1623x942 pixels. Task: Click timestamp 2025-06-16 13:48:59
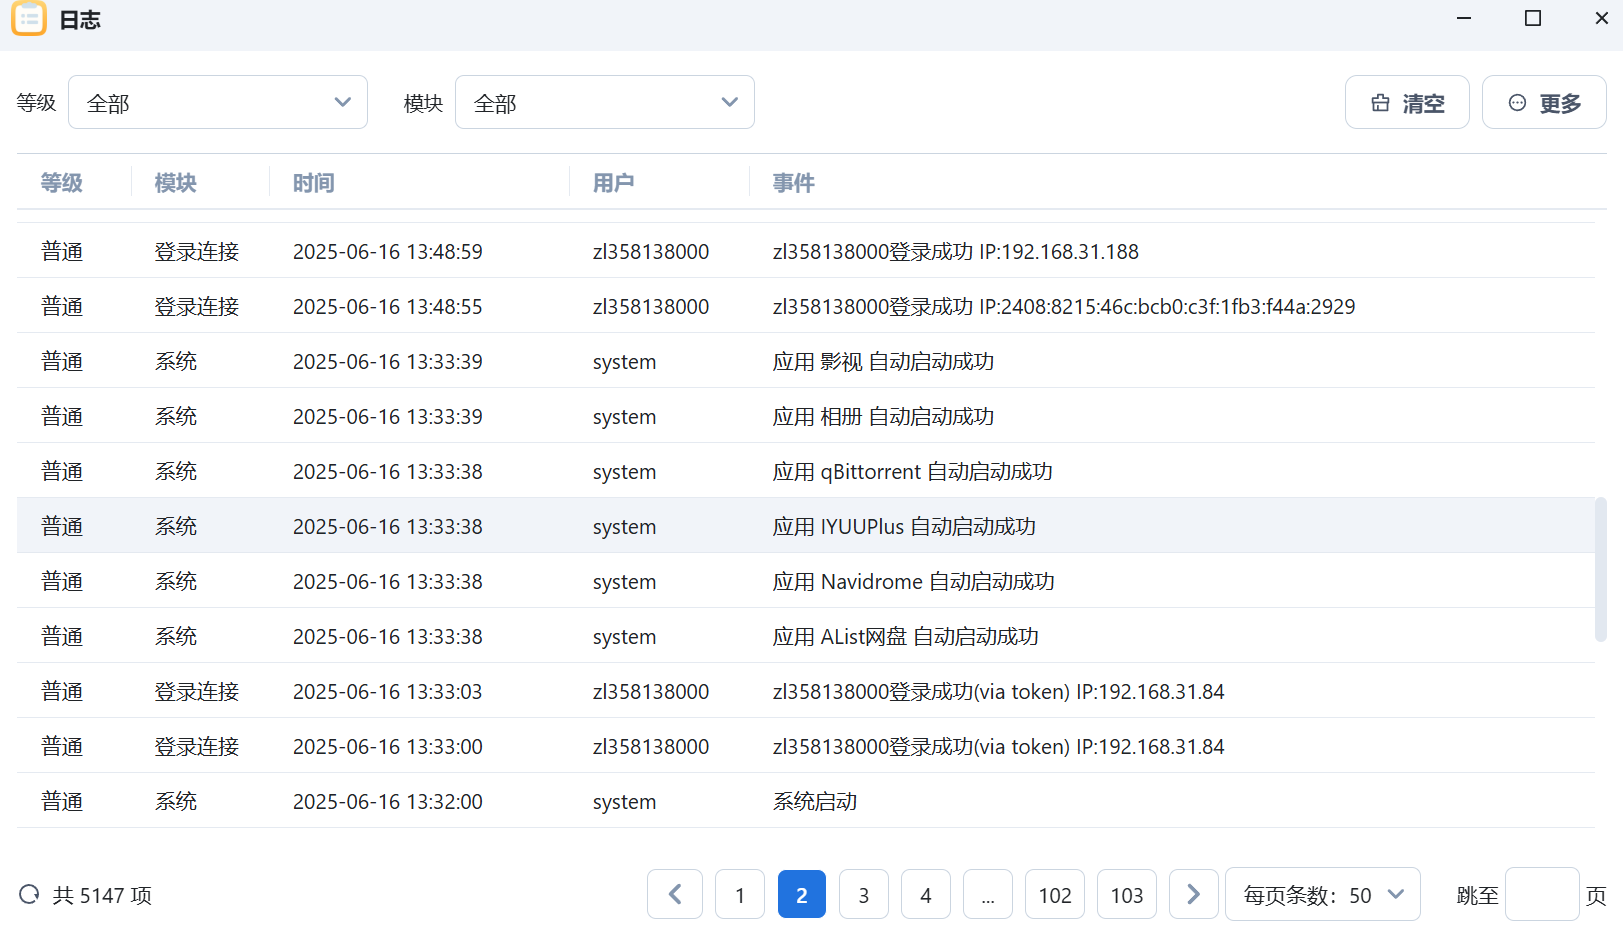point(388,251)
